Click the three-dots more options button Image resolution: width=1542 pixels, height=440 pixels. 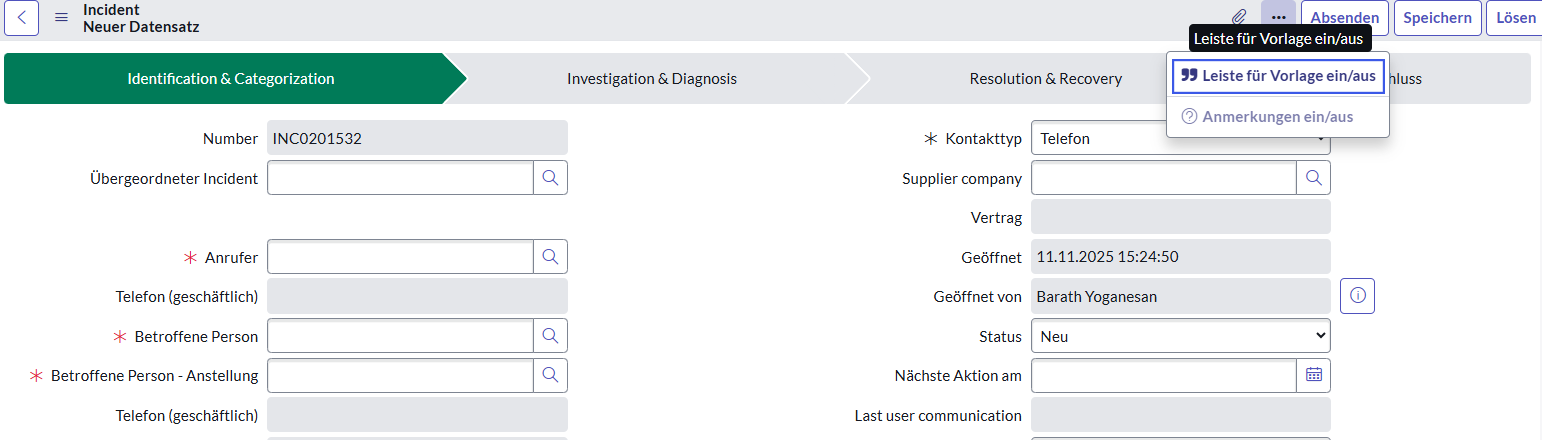coord(1278,18)
